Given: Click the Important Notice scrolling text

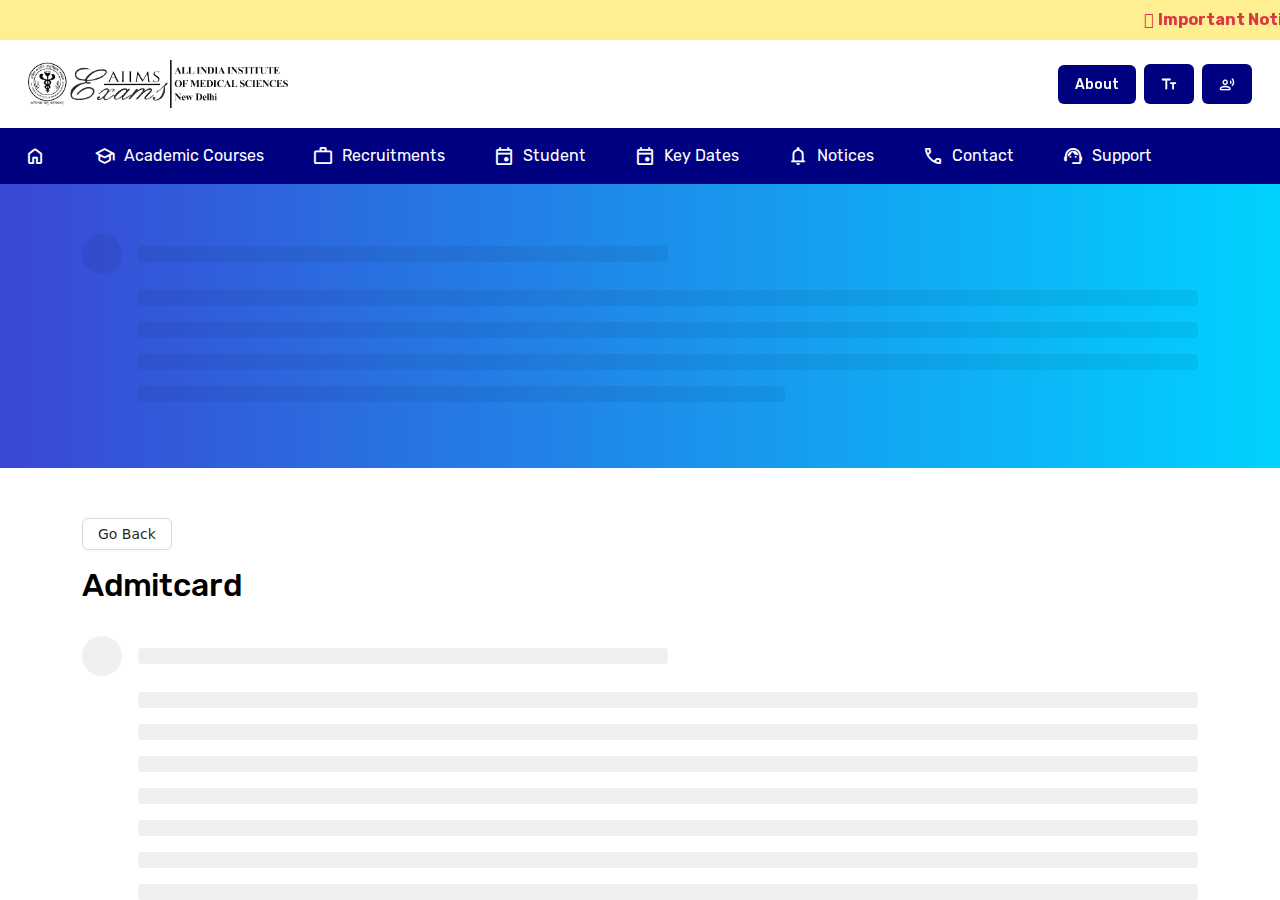Looking at the screenshot, I should pos(1212,20).
